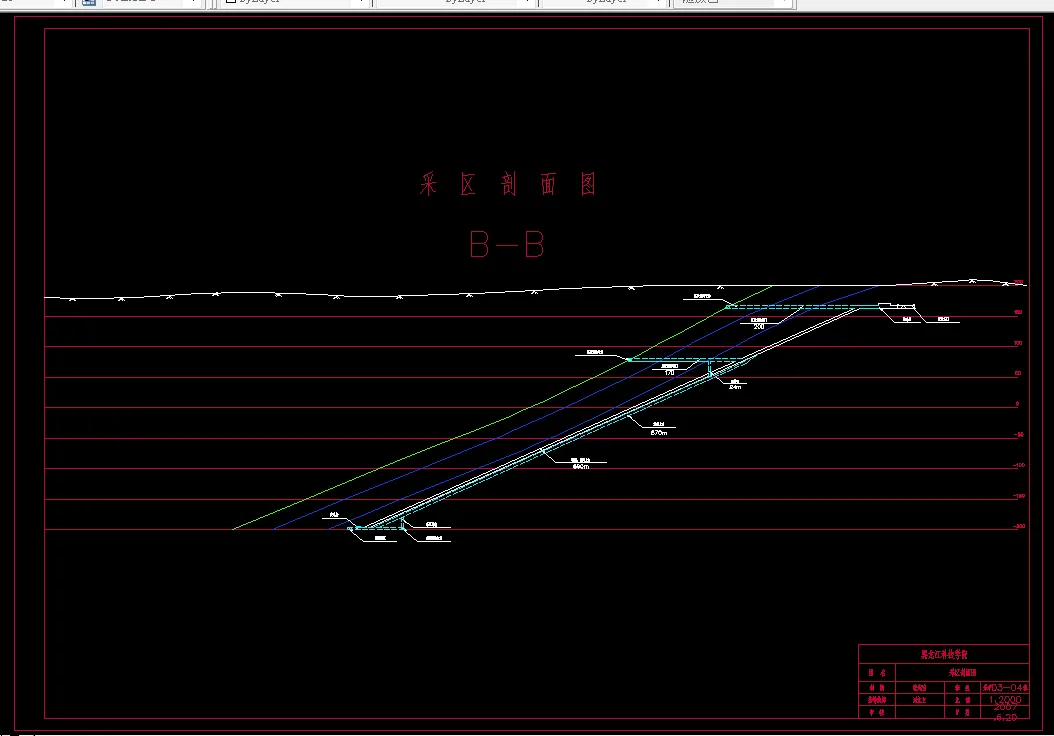This screenshot has height=736, width=1054.
Task: Click the layer properties icon in toolbar
Action: tap(89, 2)
